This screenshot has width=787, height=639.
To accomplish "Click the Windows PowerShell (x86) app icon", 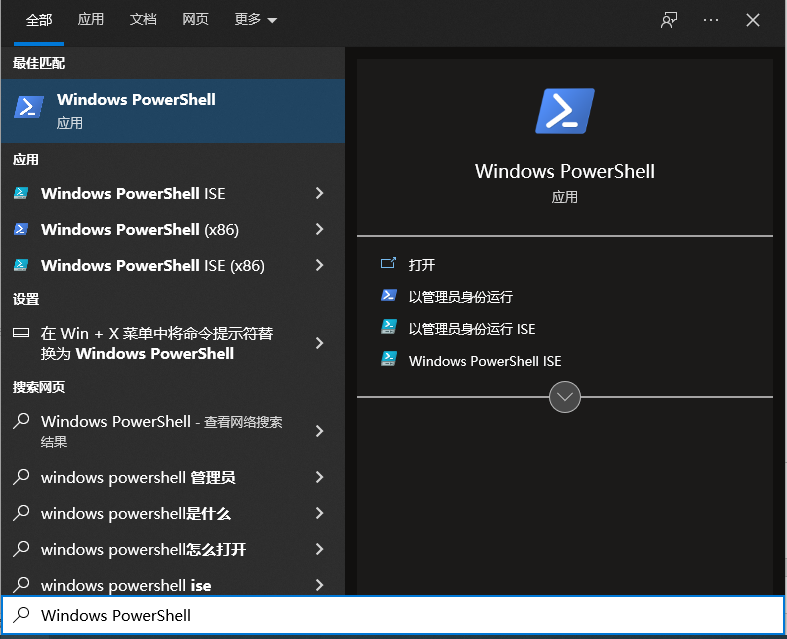I will point(21,230).
